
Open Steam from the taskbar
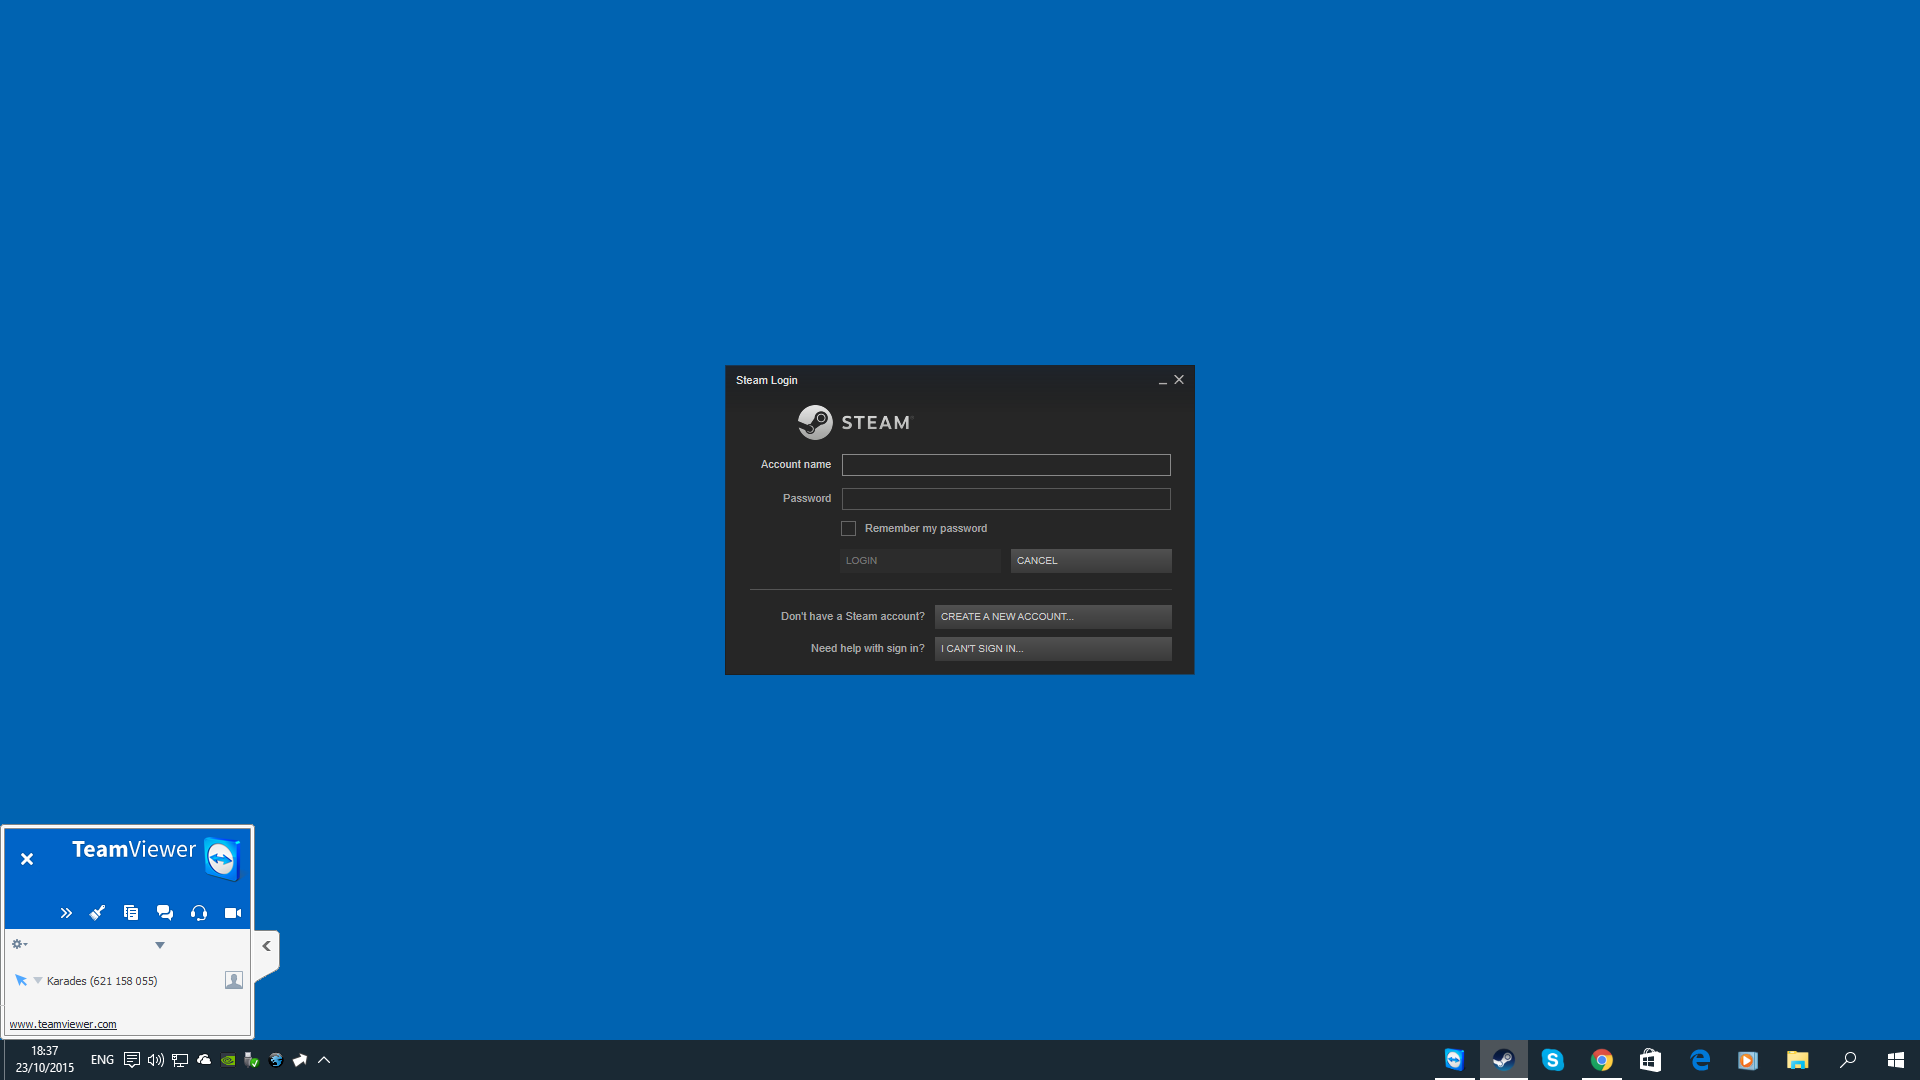1503,1060
